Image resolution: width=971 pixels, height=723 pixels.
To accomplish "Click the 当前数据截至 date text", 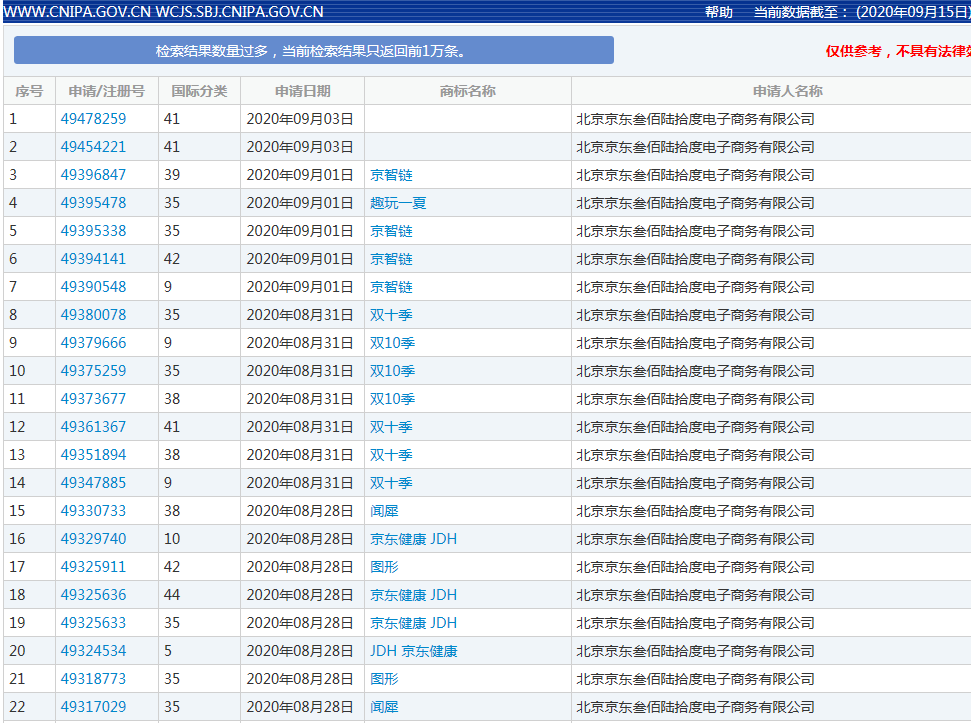I will click(861, 12).
